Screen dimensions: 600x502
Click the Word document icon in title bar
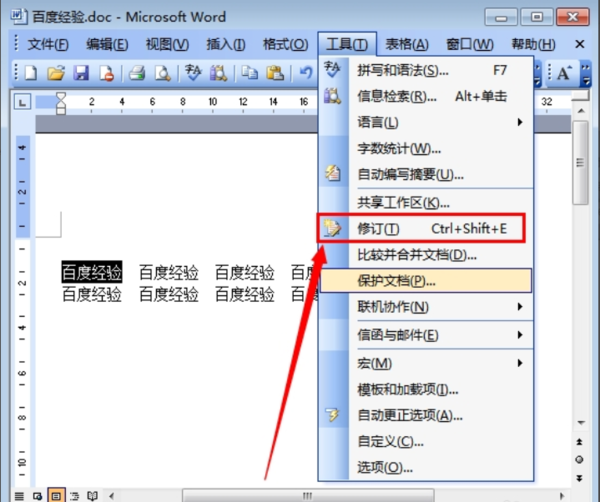pyautogui.click(x=18, y=16)
